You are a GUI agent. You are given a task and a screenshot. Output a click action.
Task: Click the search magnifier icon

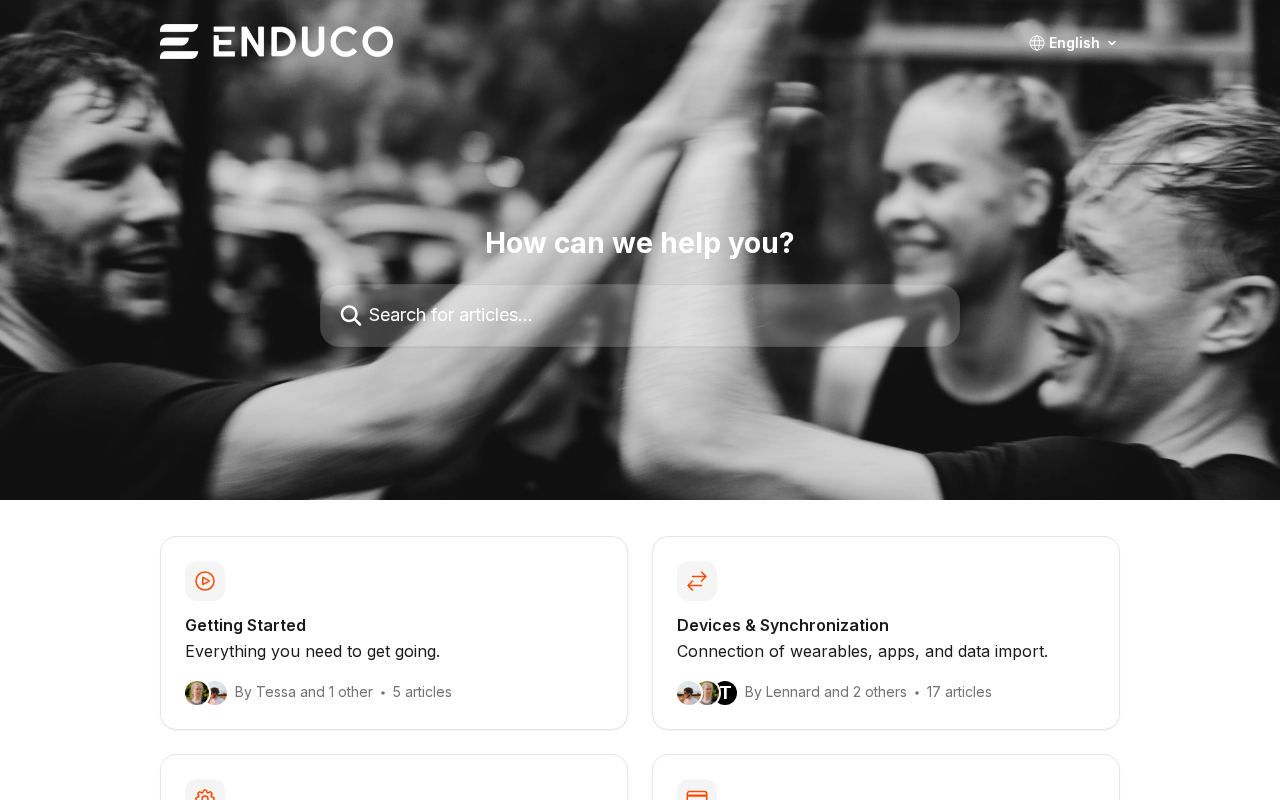[x=351, y=316]
